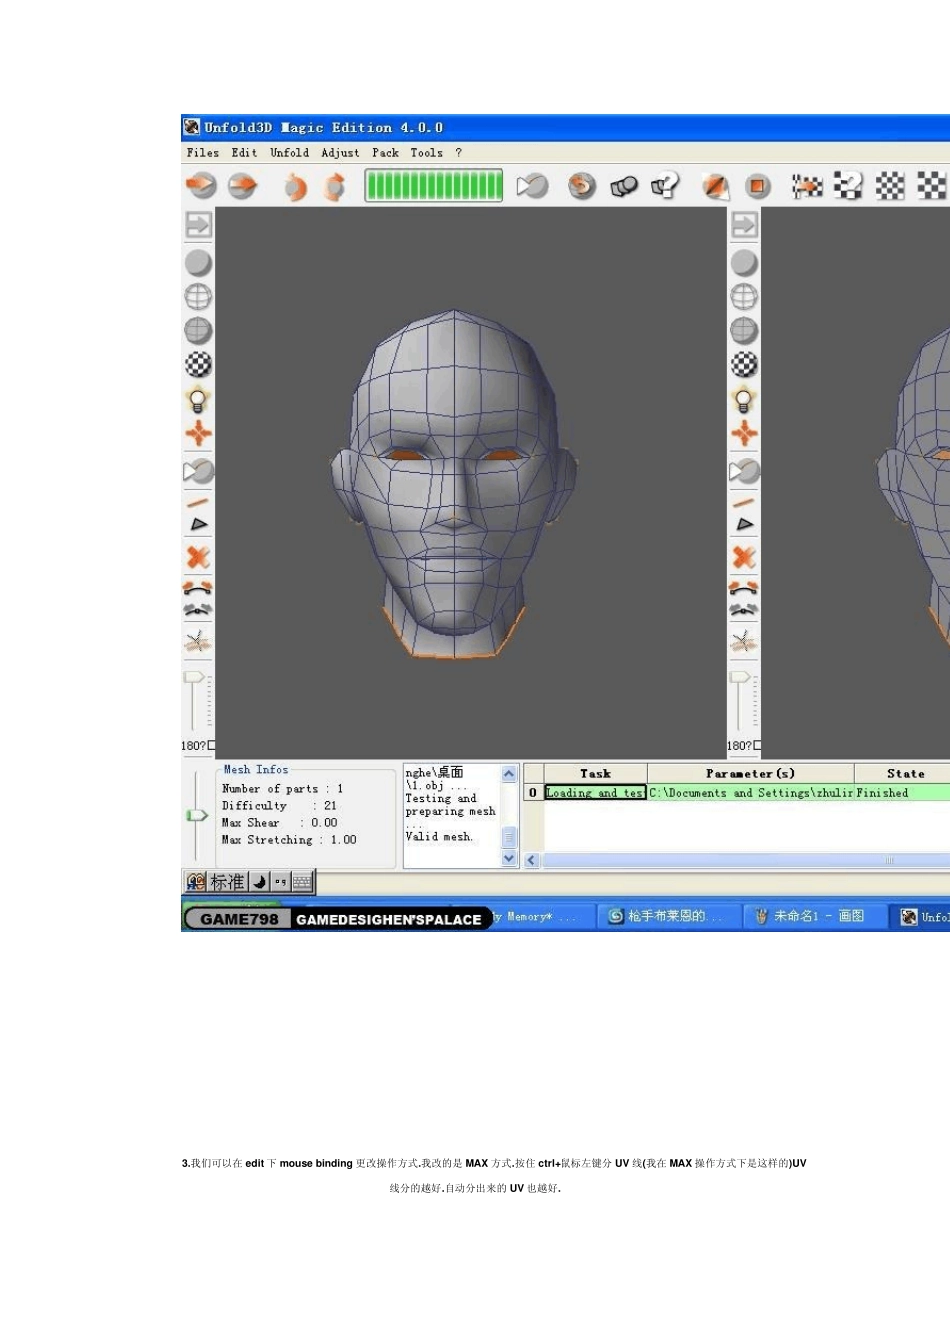The height and width of the screenshot is (1344, 950).
Task: Select the Loading and test task cell
Action: coord(595,793)
